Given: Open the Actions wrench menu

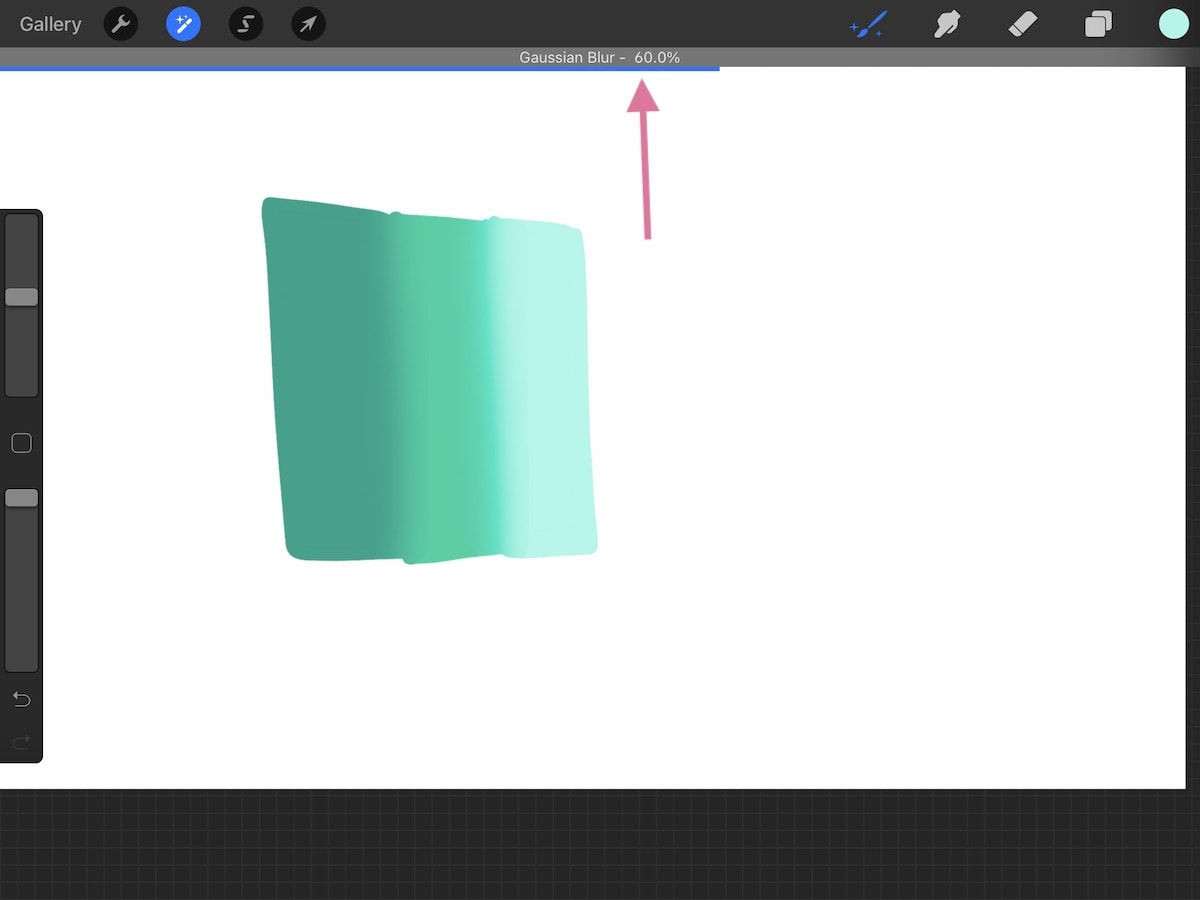Looking at the screenshot, I should click(x=121, y=24).
